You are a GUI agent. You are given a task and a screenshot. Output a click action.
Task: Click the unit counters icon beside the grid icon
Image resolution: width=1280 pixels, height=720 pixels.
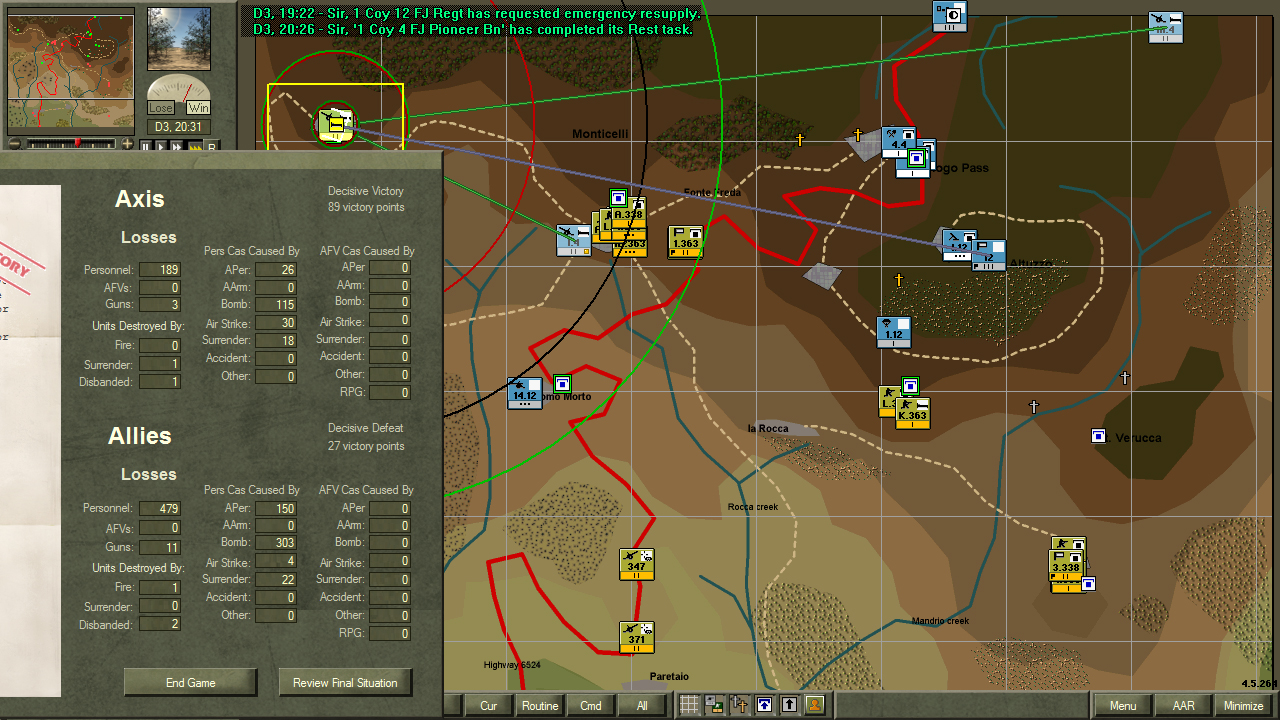click(715, 705)
